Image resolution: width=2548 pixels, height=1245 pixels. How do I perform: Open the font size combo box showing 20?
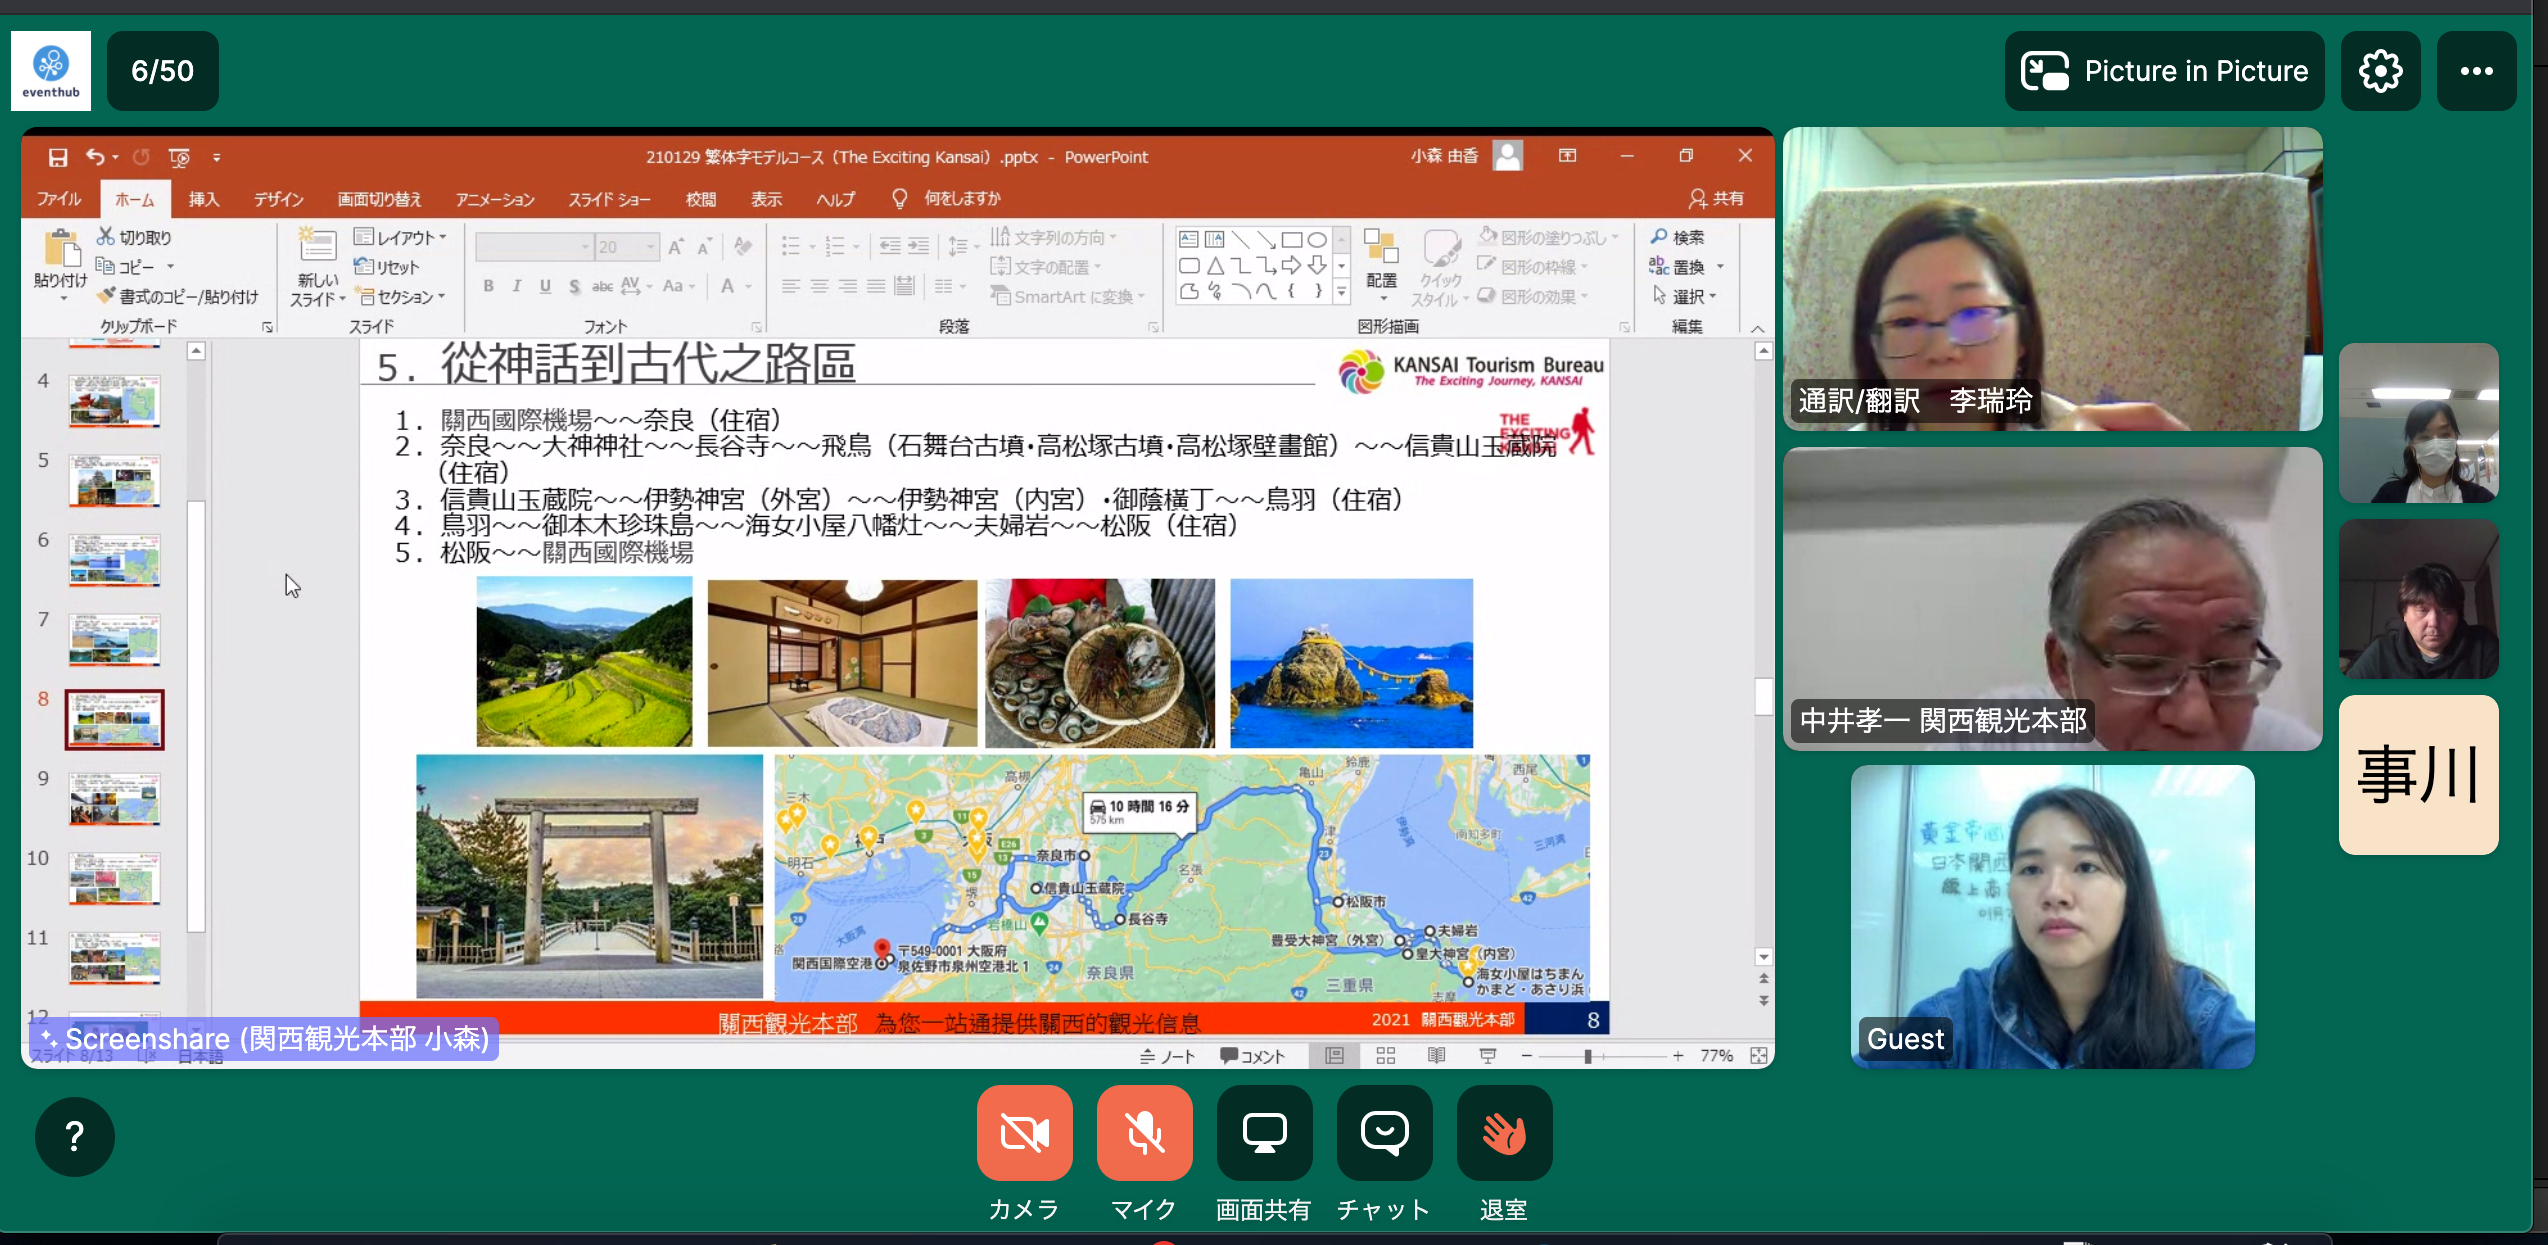[627, 246]
